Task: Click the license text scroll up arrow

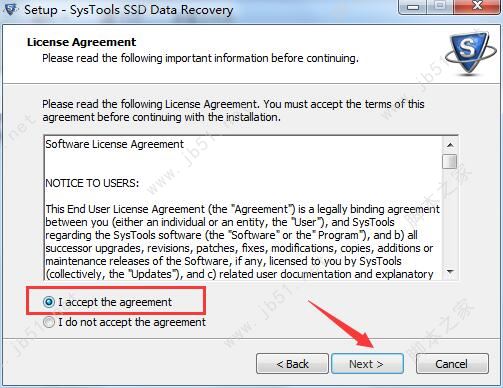Action: 450,145
